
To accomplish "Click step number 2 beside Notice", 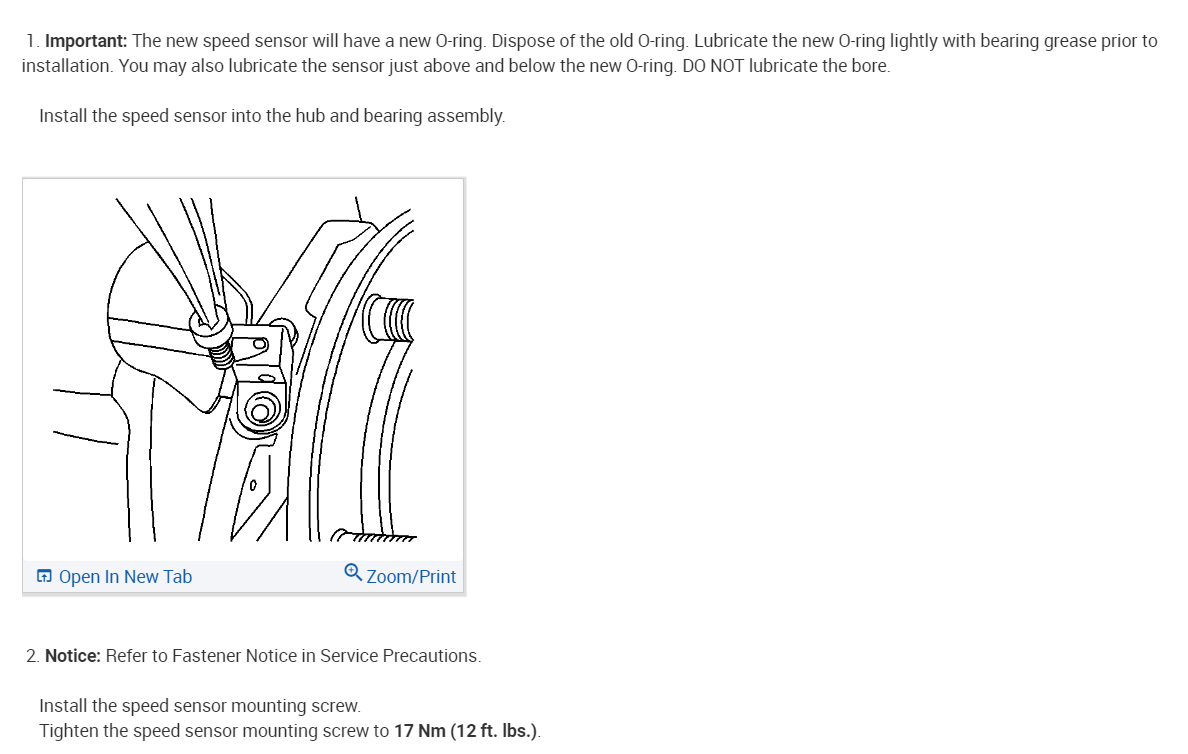I will click(x=33, y=656).
